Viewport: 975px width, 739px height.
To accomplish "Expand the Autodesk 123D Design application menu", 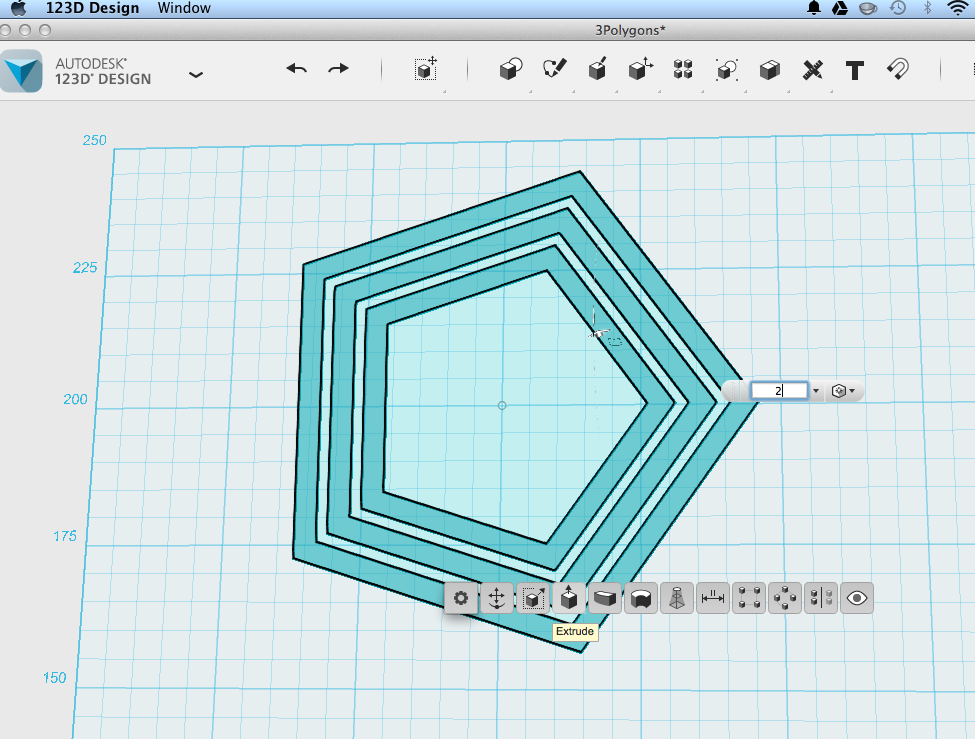I will pos(196,75).
